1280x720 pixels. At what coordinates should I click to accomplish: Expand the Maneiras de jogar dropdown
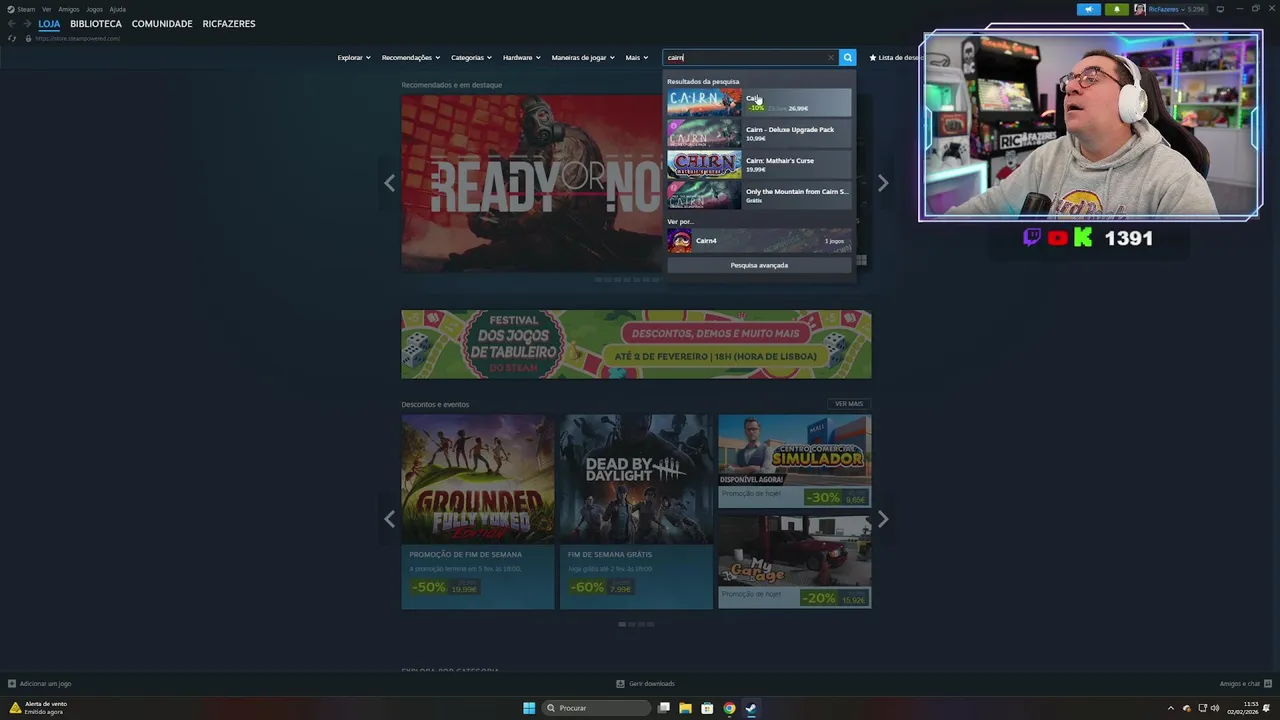pyautogui.click(x=583, y=58)
